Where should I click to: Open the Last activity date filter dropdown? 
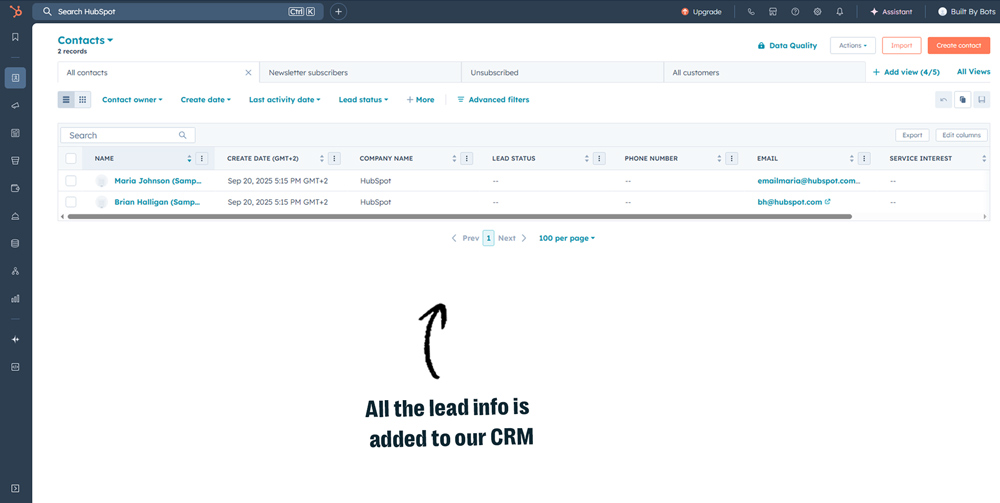tap(284, 99)
